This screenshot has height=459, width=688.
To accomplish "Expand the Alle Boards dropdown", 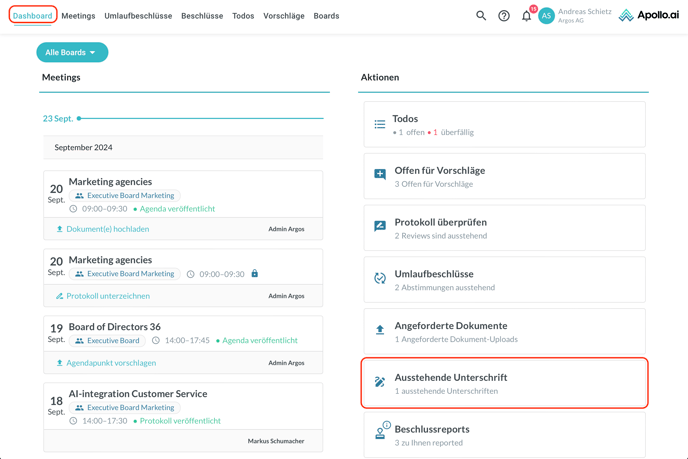I will (72, 52).
